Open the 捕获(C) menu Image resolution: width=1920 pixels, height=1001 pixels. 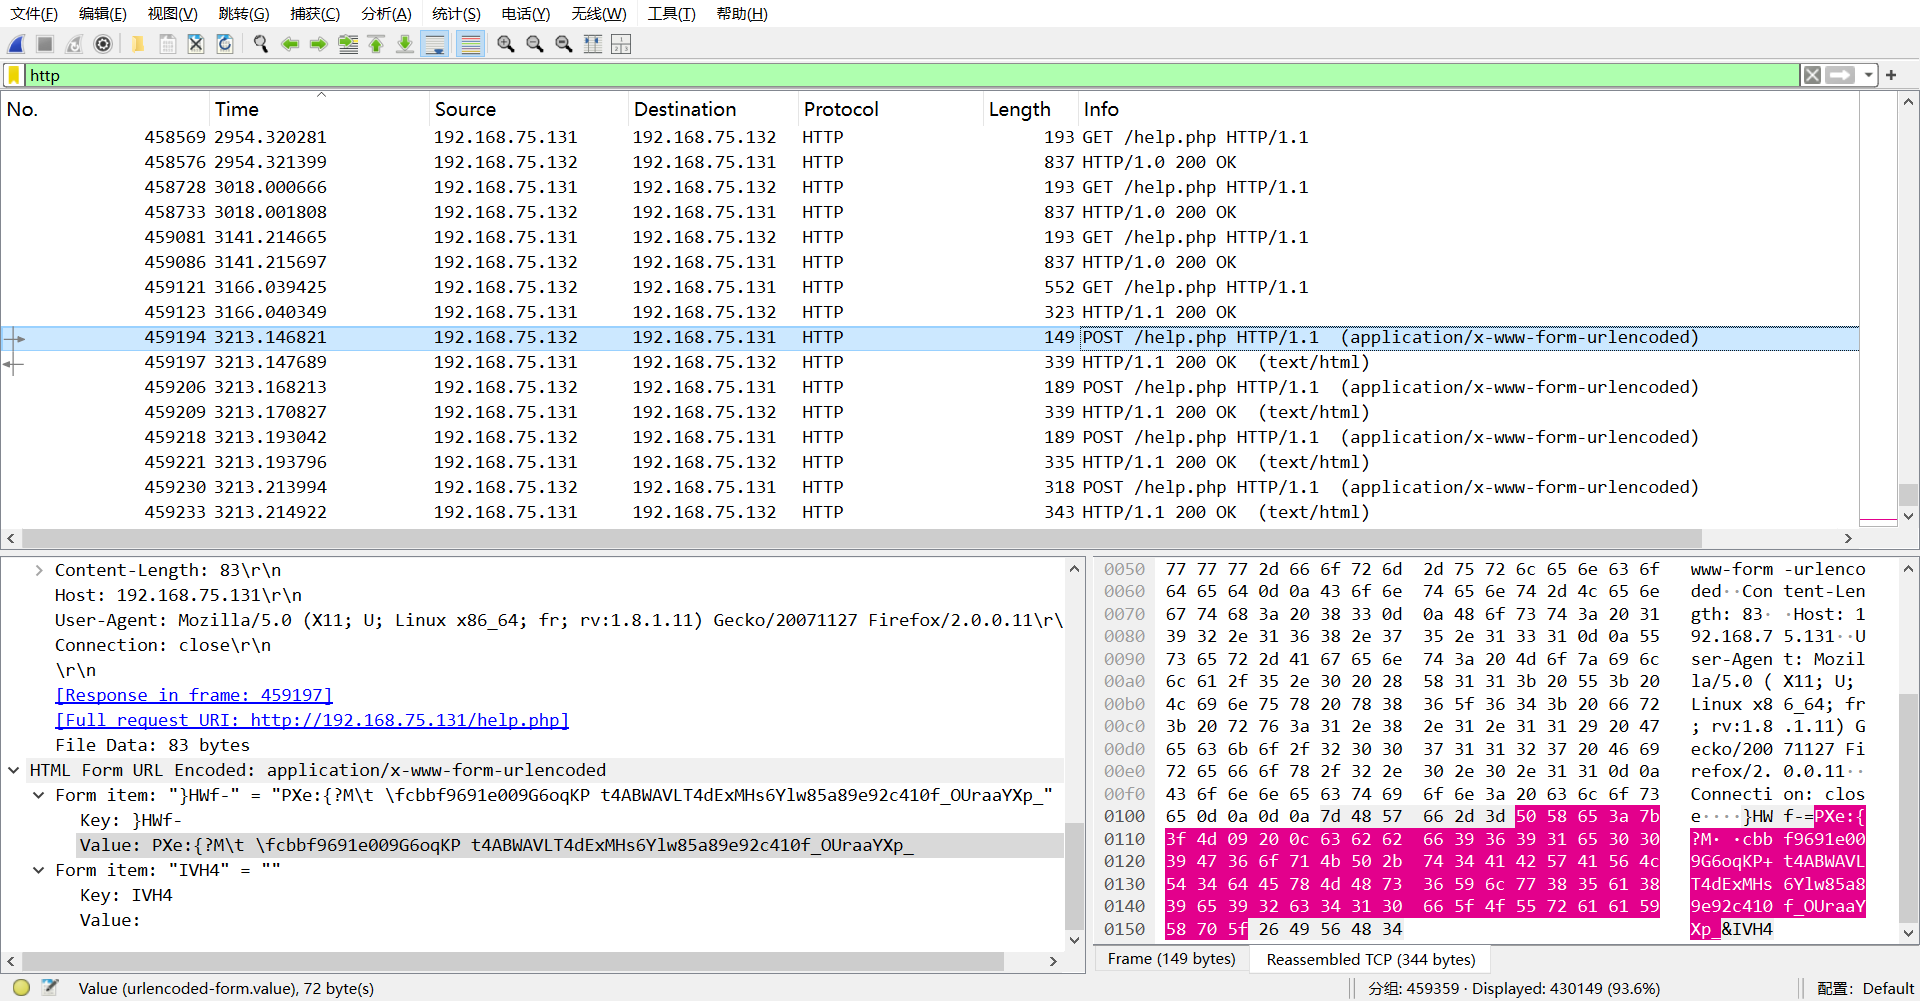pyautogui.click(x=315, y=14)
